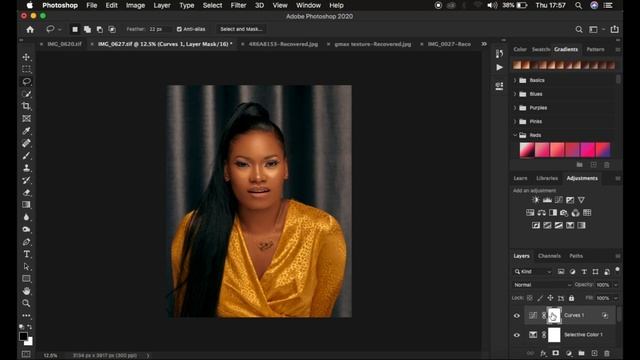Select the Gradient tool

coord(27,204)
